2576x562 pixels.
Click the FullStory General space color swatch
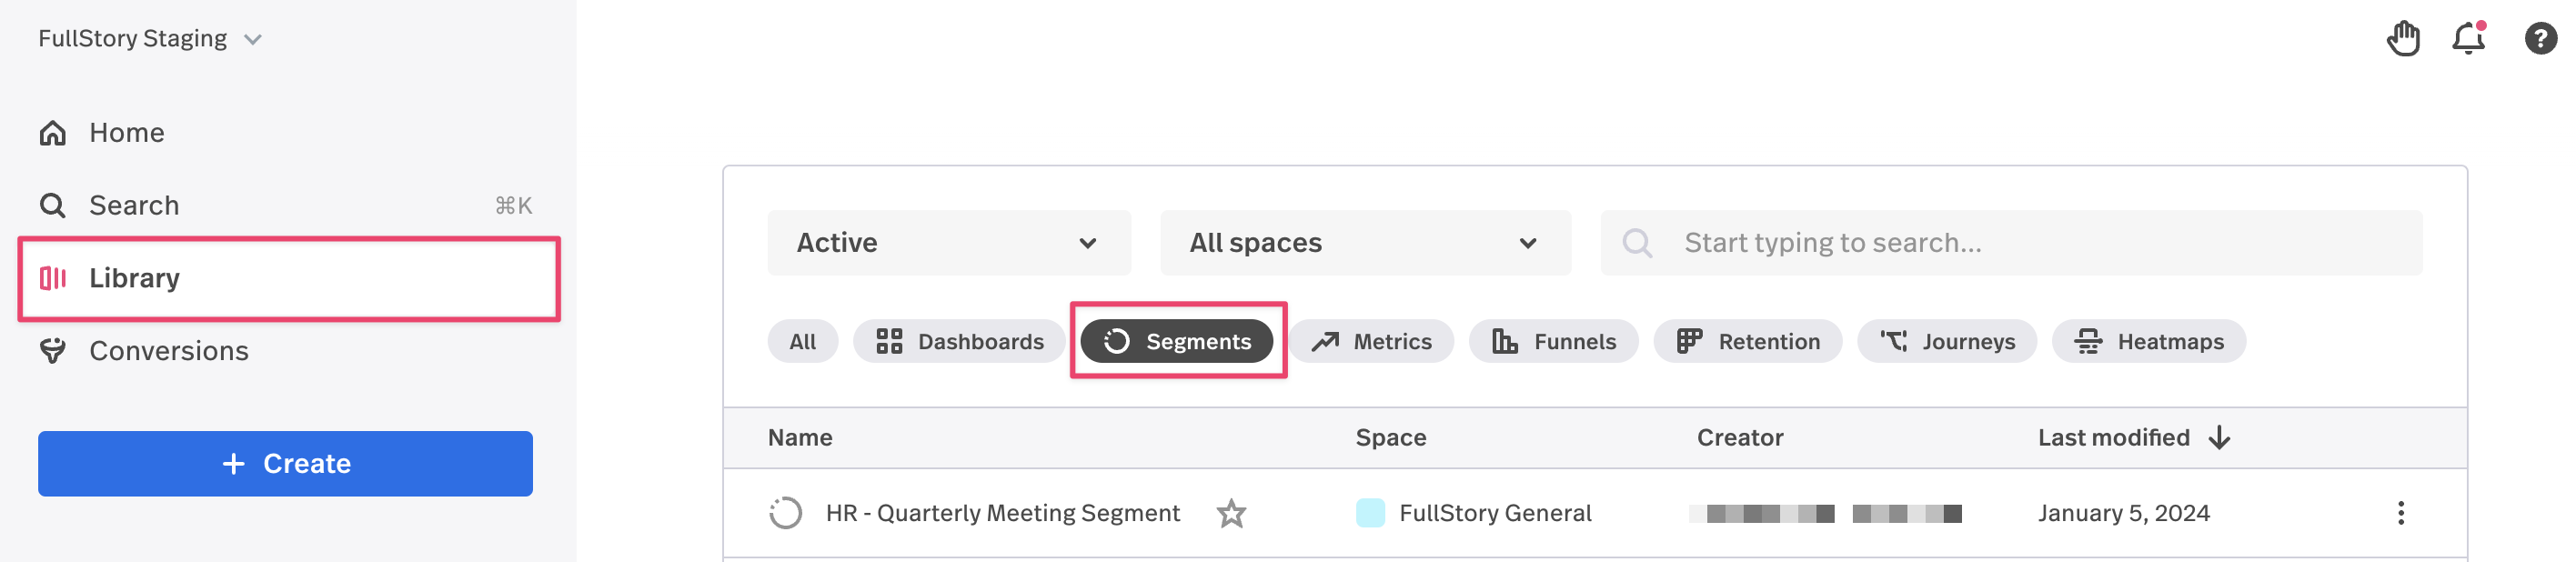point(1370,514)
